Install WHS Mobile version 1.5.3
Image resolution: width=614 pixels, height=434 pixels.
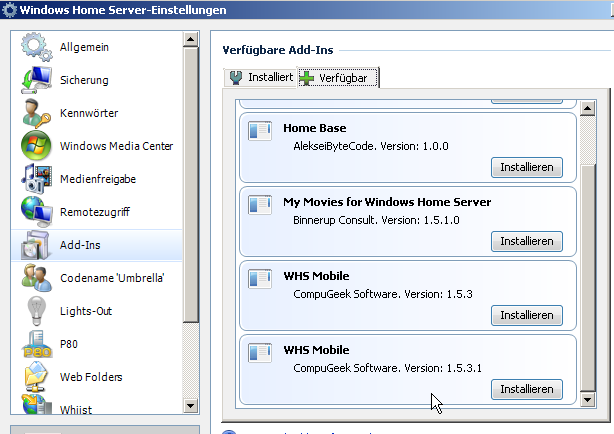coord(527,315)
